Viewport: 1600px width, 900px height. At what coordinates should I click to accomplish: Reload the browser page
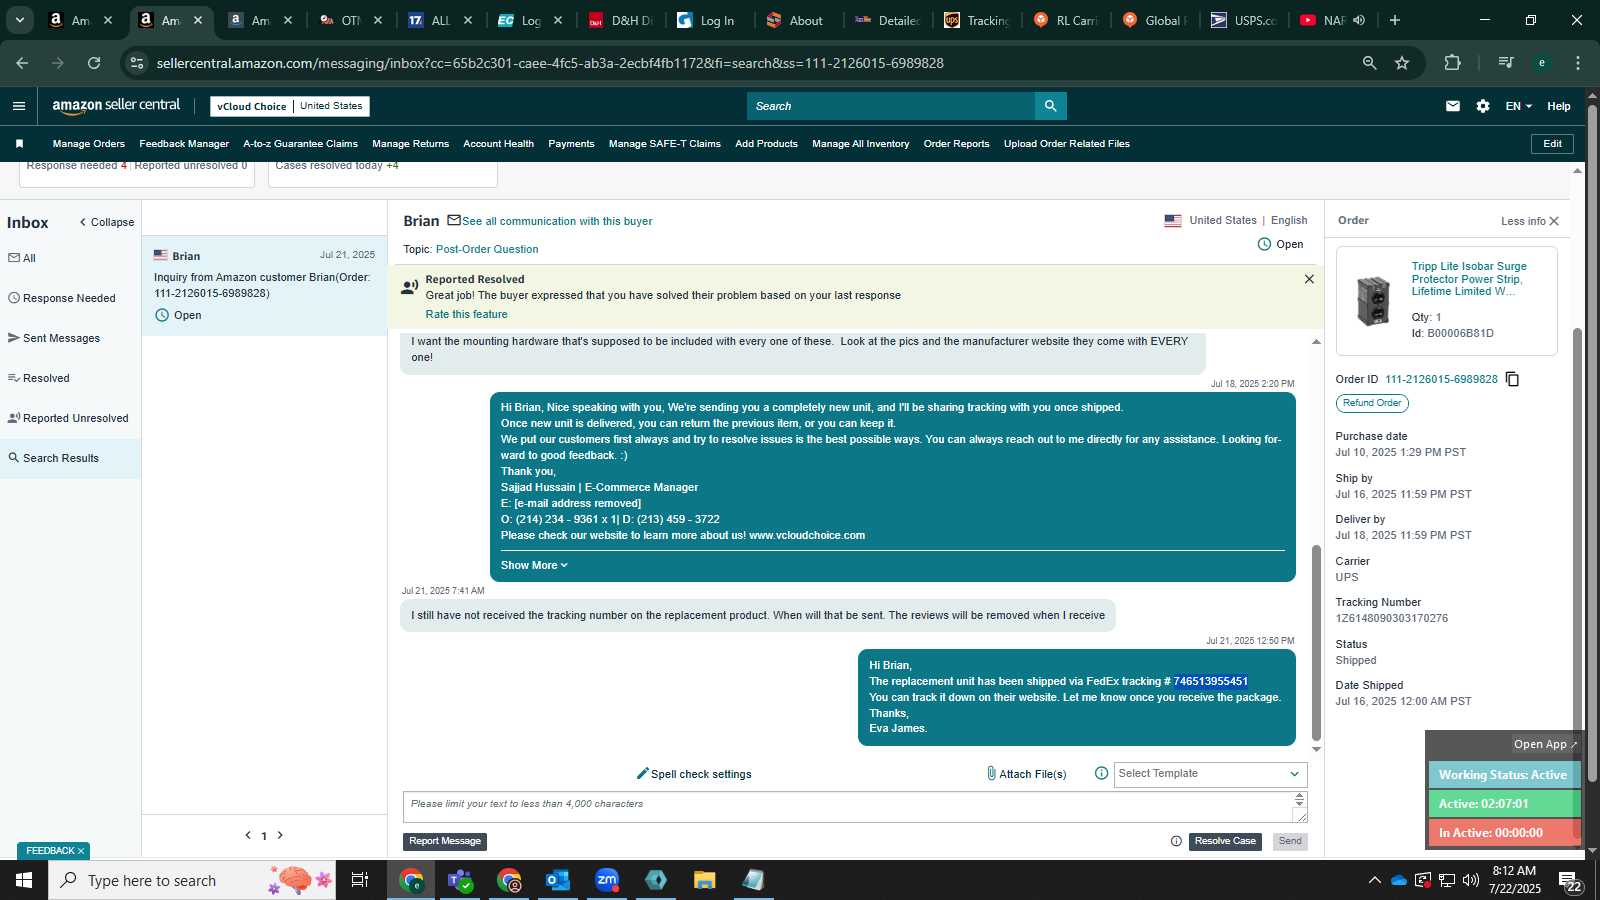94,63
